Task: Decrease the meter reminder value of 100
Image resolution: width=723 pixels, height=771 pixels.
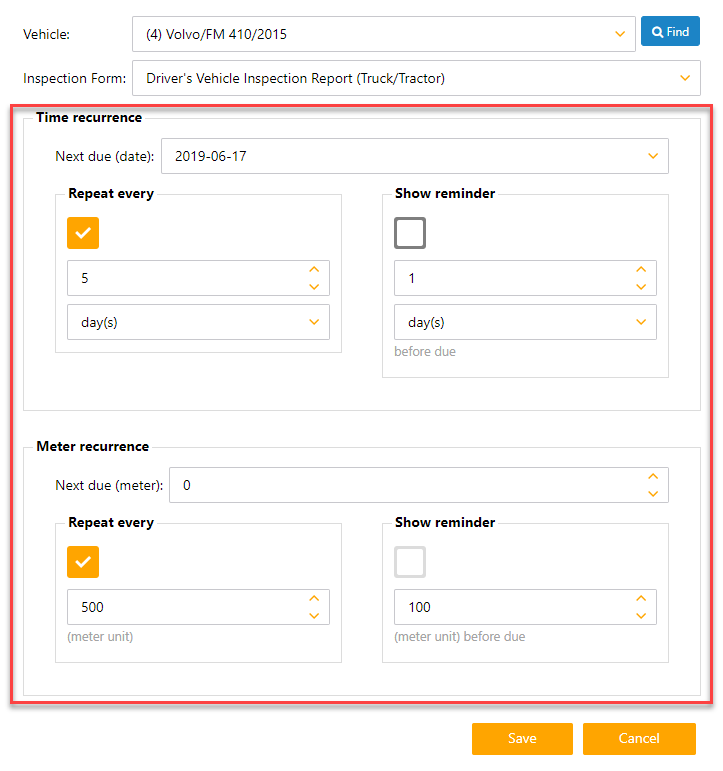Action: coord(641,616)
